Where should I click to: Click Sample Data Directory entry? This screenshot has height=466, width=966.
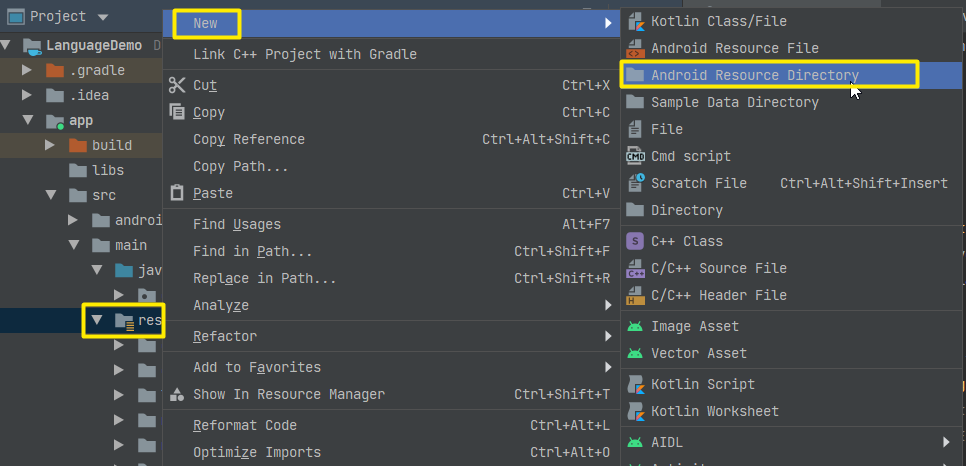[734, 102]
